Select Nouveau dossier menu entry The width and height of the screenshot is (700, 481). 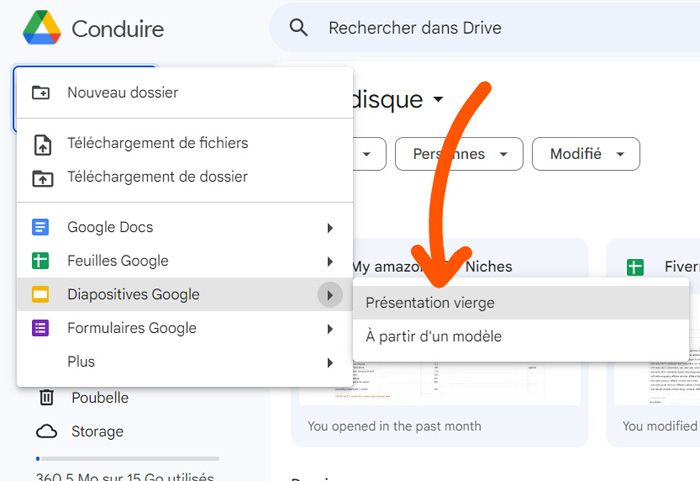click(185, 92)
